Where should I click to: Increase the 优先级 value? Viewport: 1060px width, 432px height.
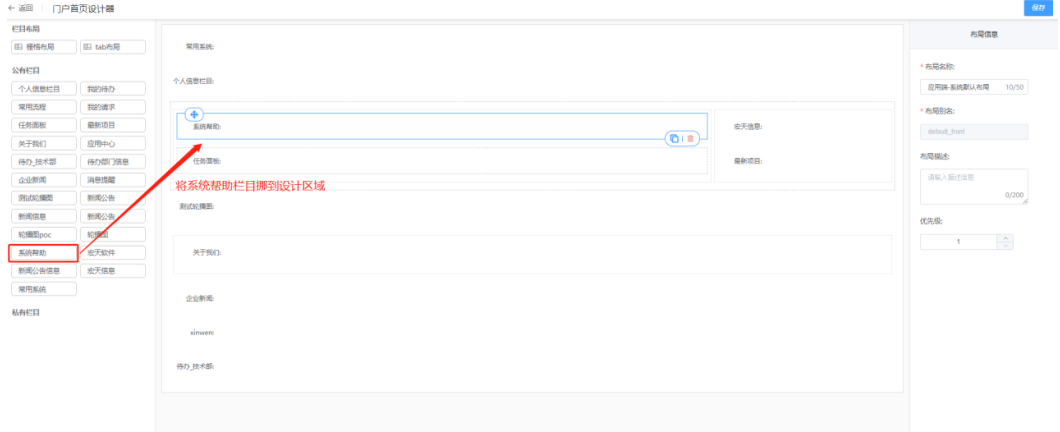point(1005,238)
